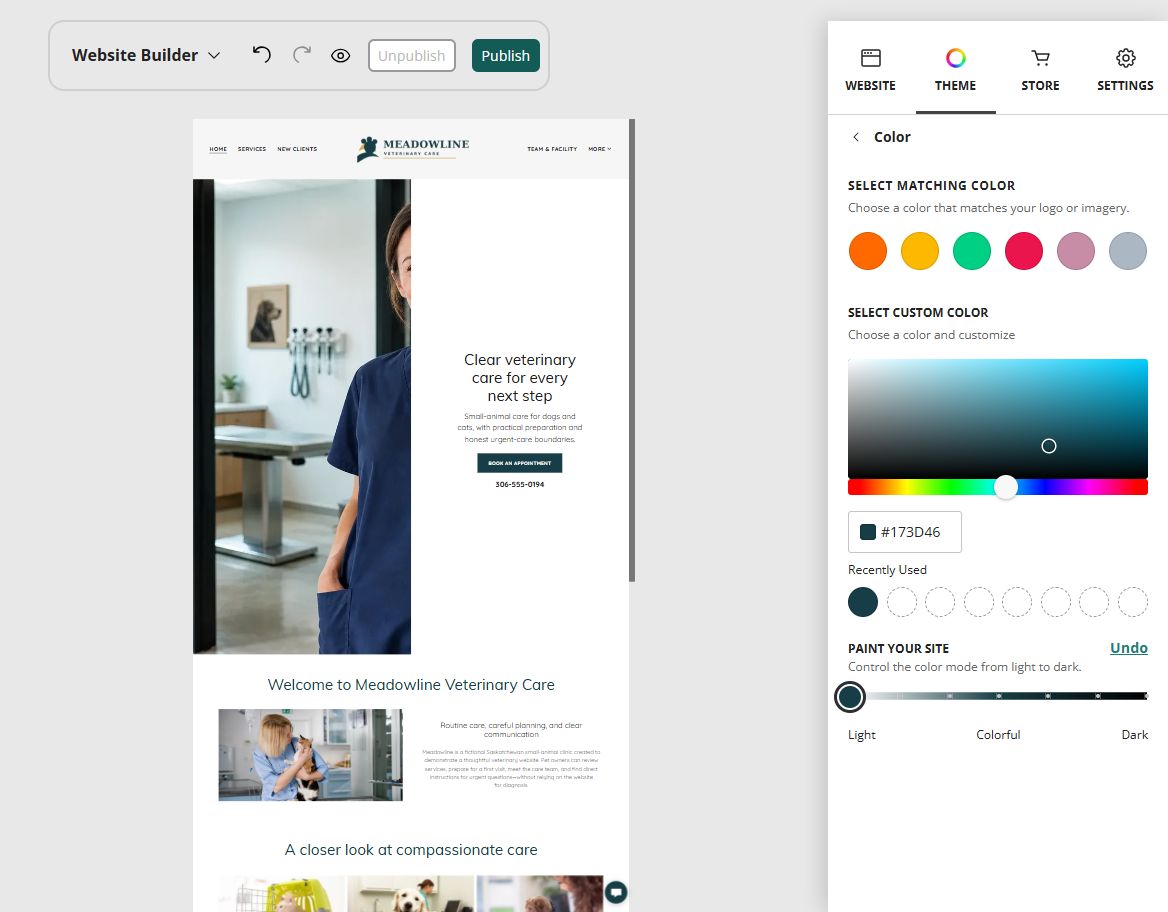
Task: Go back from the Color panel
Action: point(856,137)
